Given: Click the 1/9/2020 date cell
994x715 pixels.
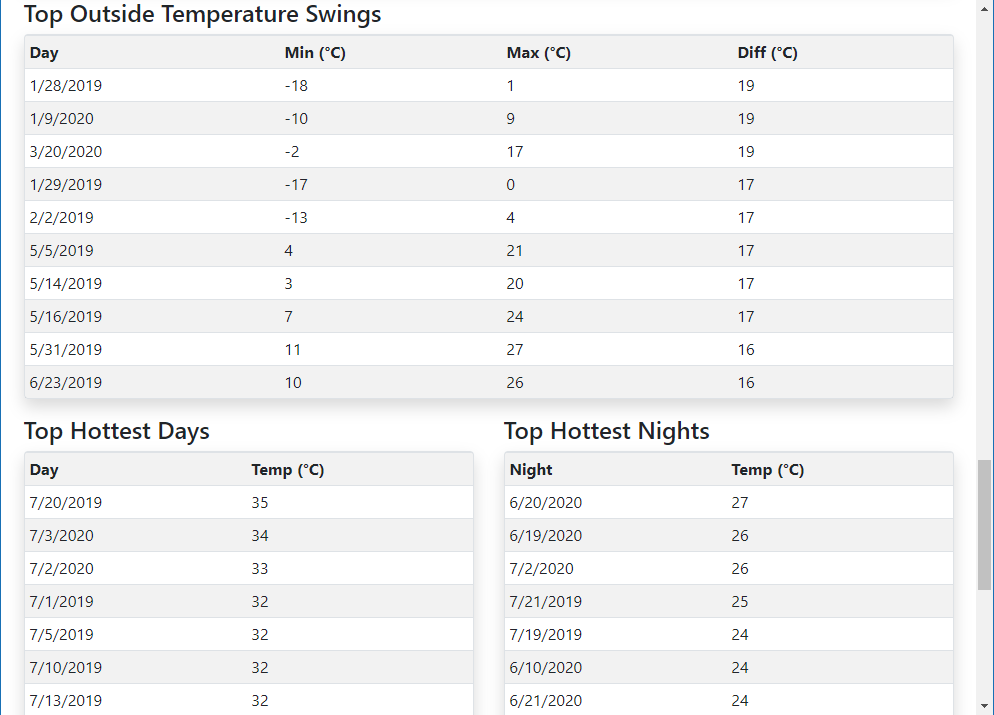Looking at the screenshot, I should pos(62,119).
